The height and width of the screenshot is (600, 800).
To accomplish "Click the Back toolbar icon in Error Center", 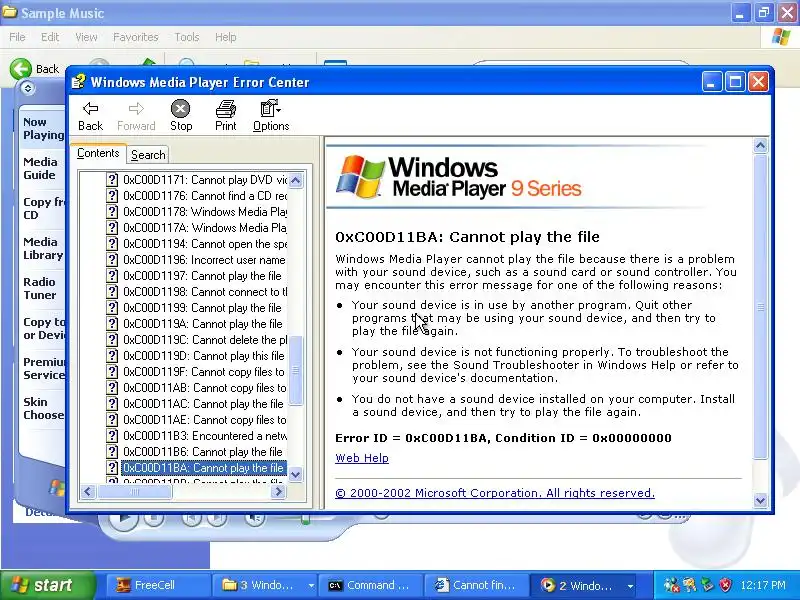I will coord(90,116).
